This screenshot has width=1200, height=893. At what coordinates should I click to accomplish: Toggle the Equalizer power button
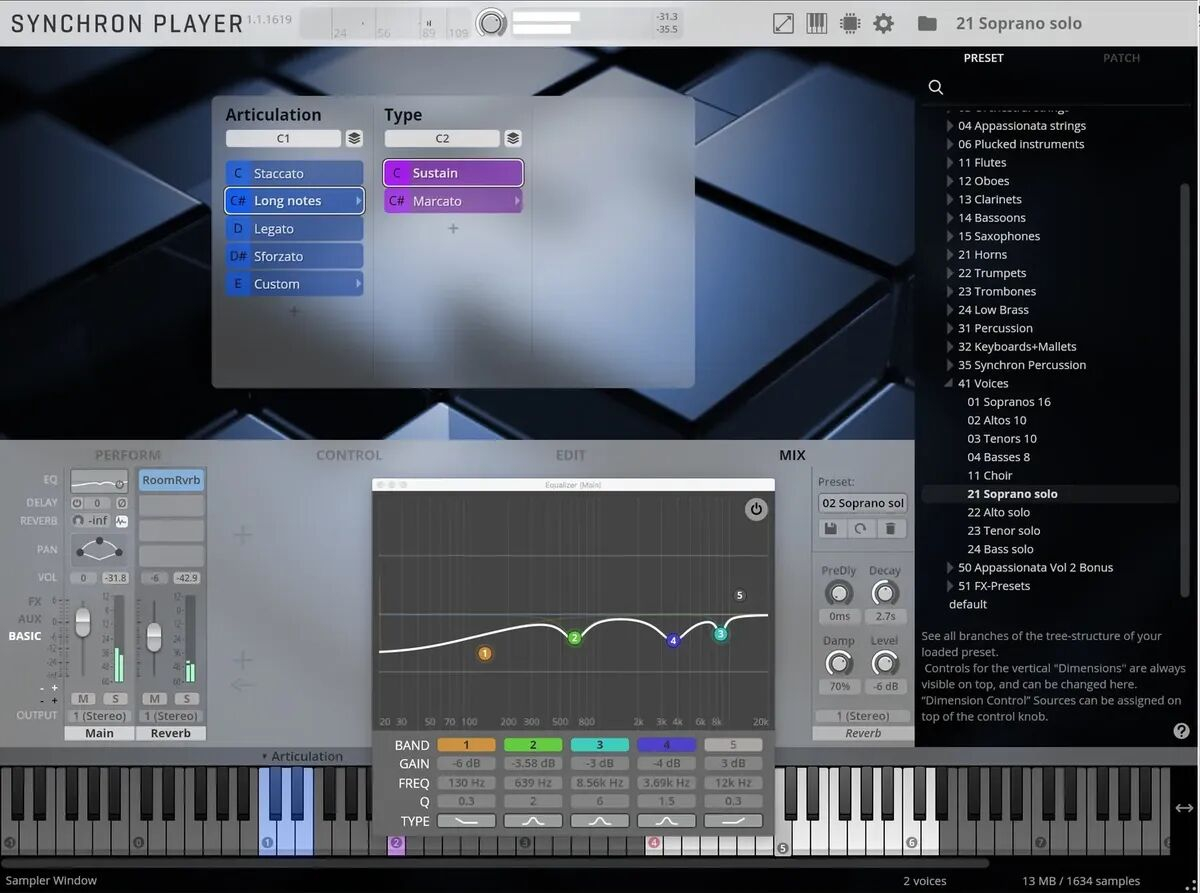tap(756, 509)
